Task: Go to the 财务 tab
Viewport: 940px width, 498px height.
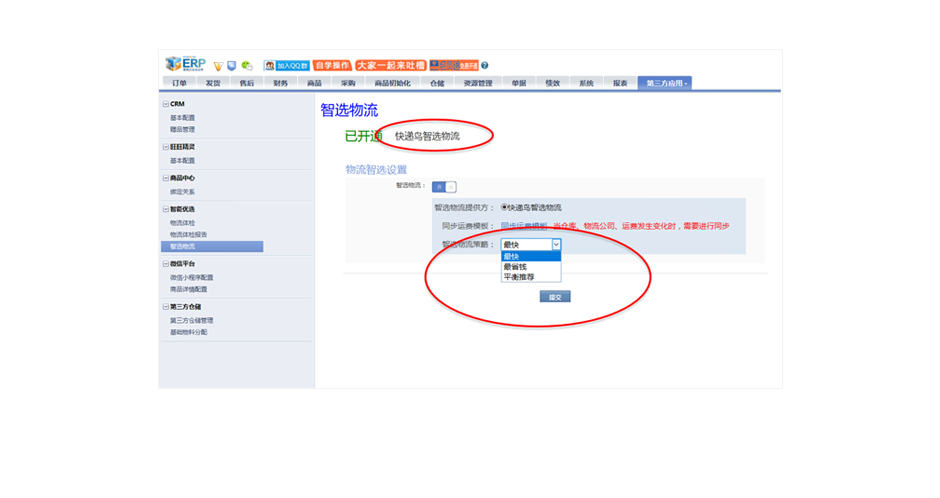Action: [x=281, y=83]
